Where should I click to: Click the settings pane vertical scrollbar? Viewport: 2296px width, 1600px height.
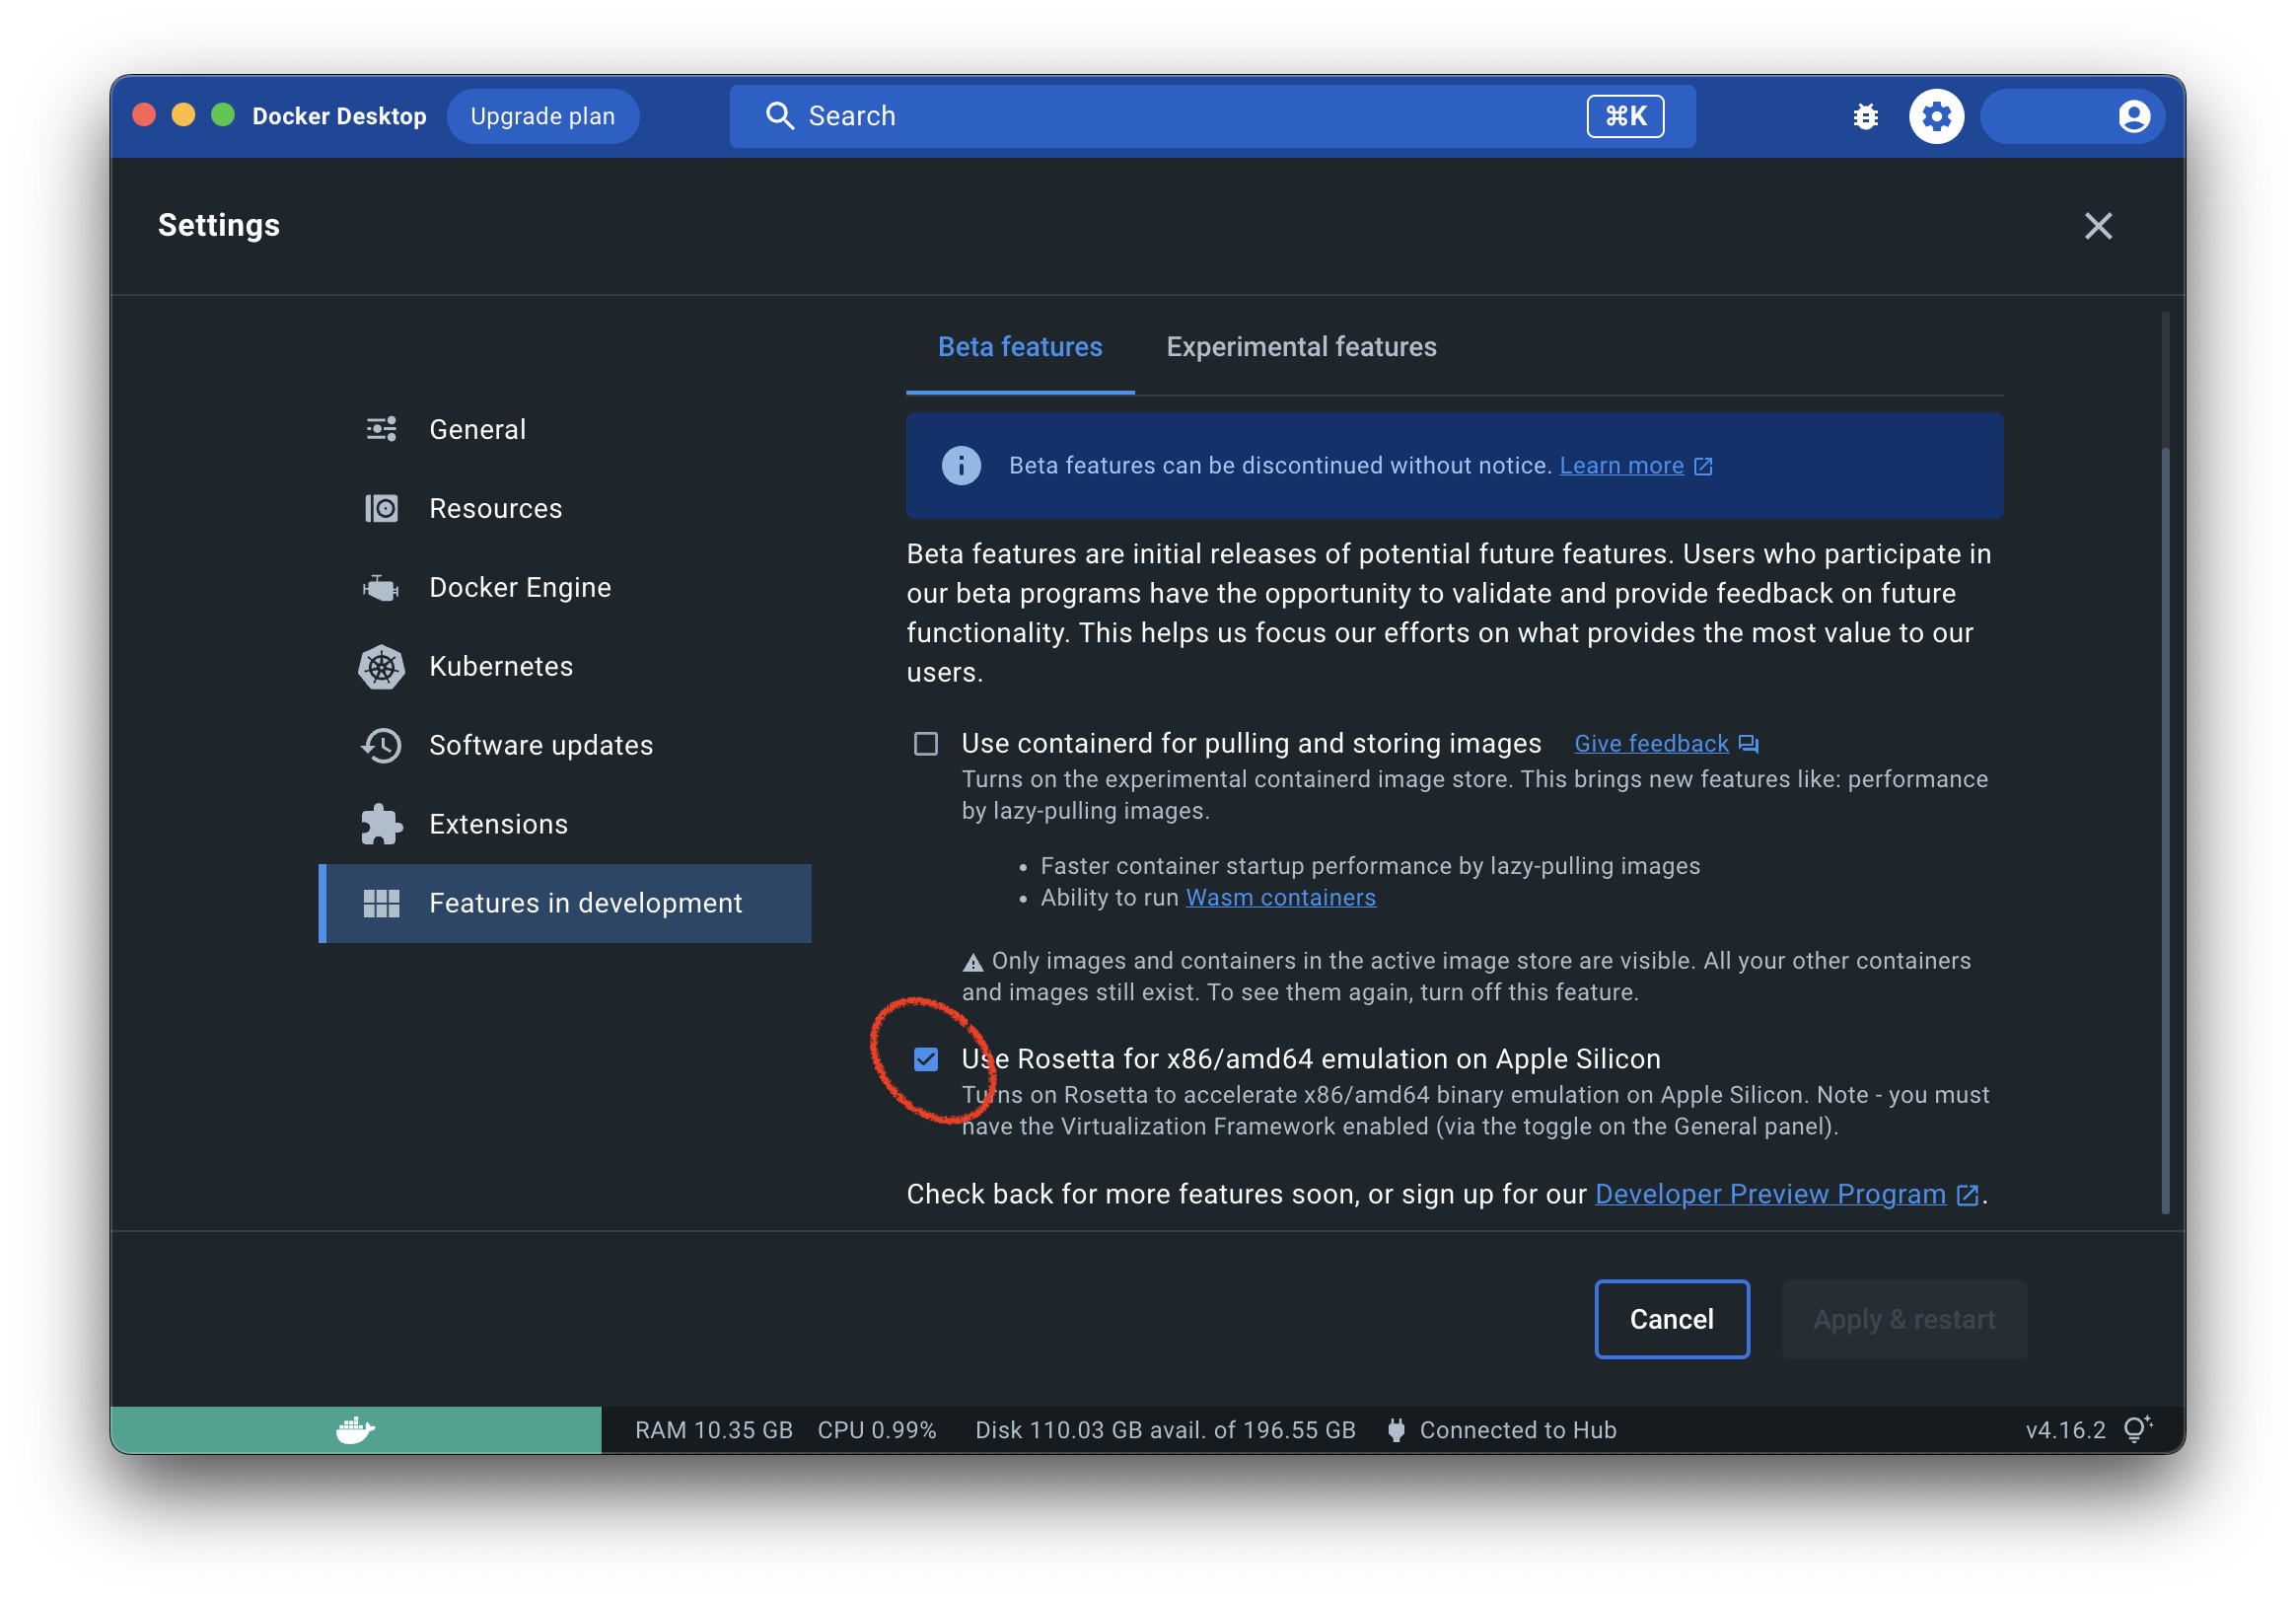(2165, 830)
